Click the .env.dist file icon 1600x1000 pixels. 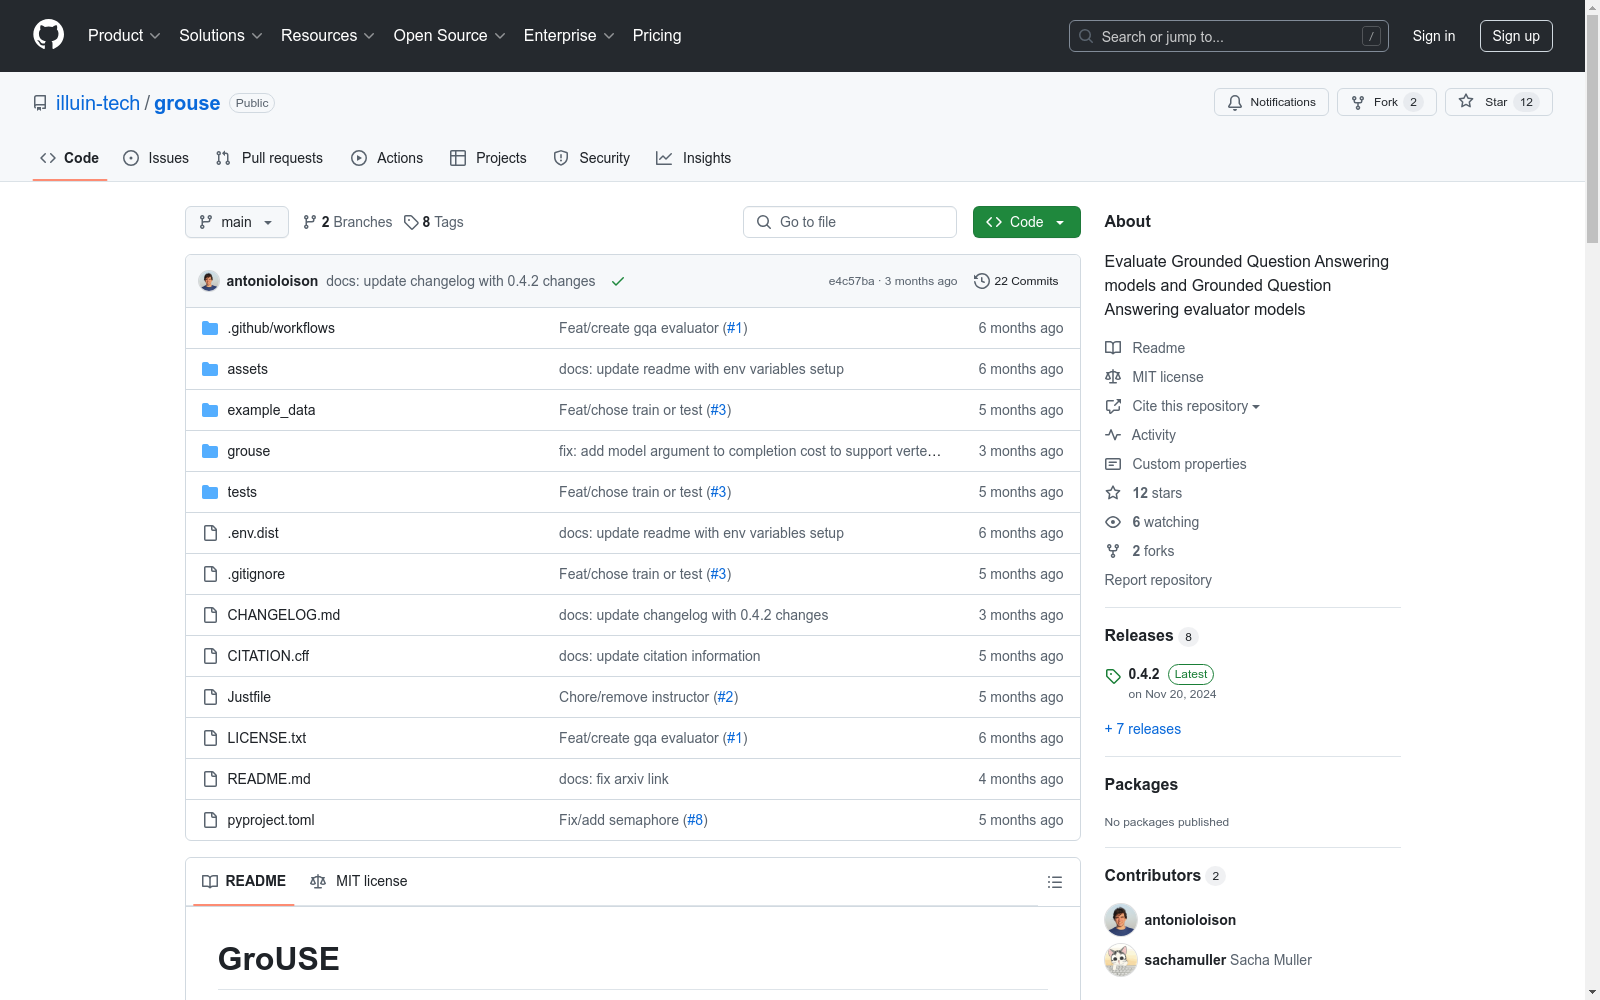pos(210,533)
